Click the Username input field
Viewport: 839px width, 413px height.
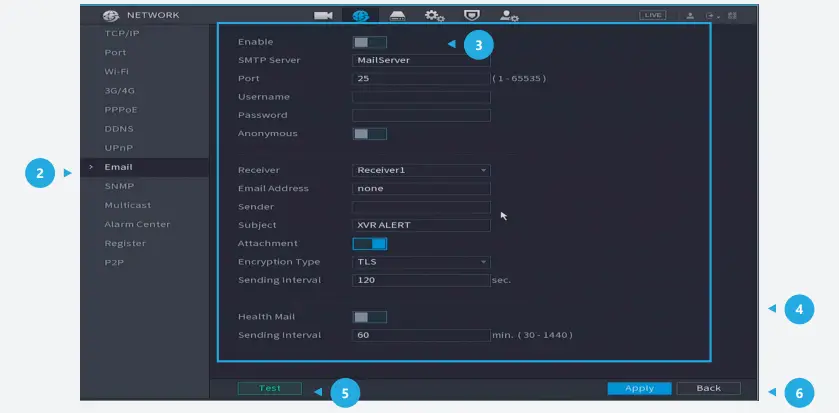[421, 97]
